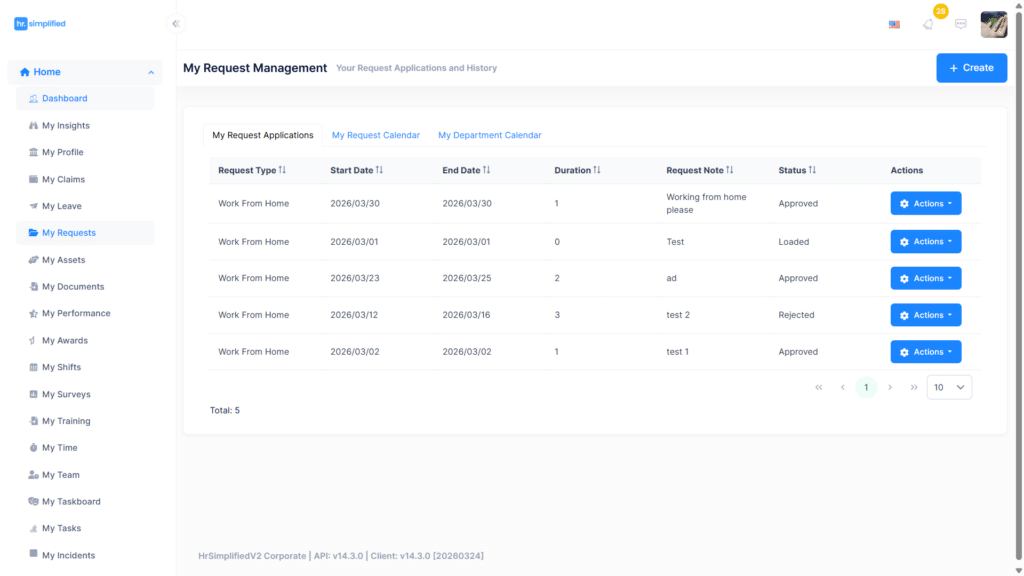Open the notifications bell icon
1024x576 pixels.
(x=928, y=24)
